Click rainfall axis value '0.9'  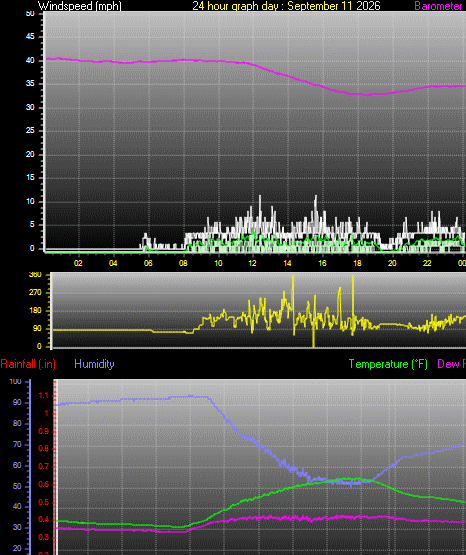click(x=43, y=431)
